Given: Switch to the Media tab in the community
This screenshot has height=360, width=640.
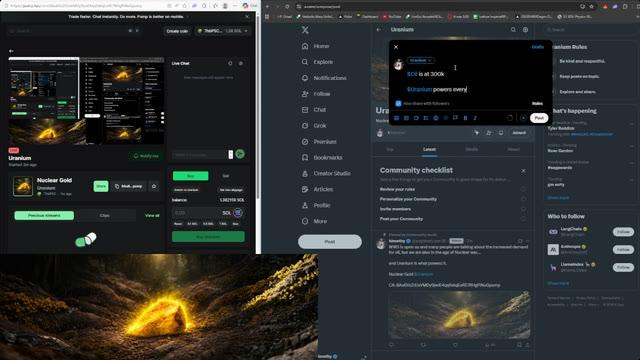Looking at the screenshot, I should (x=472, y=149).
